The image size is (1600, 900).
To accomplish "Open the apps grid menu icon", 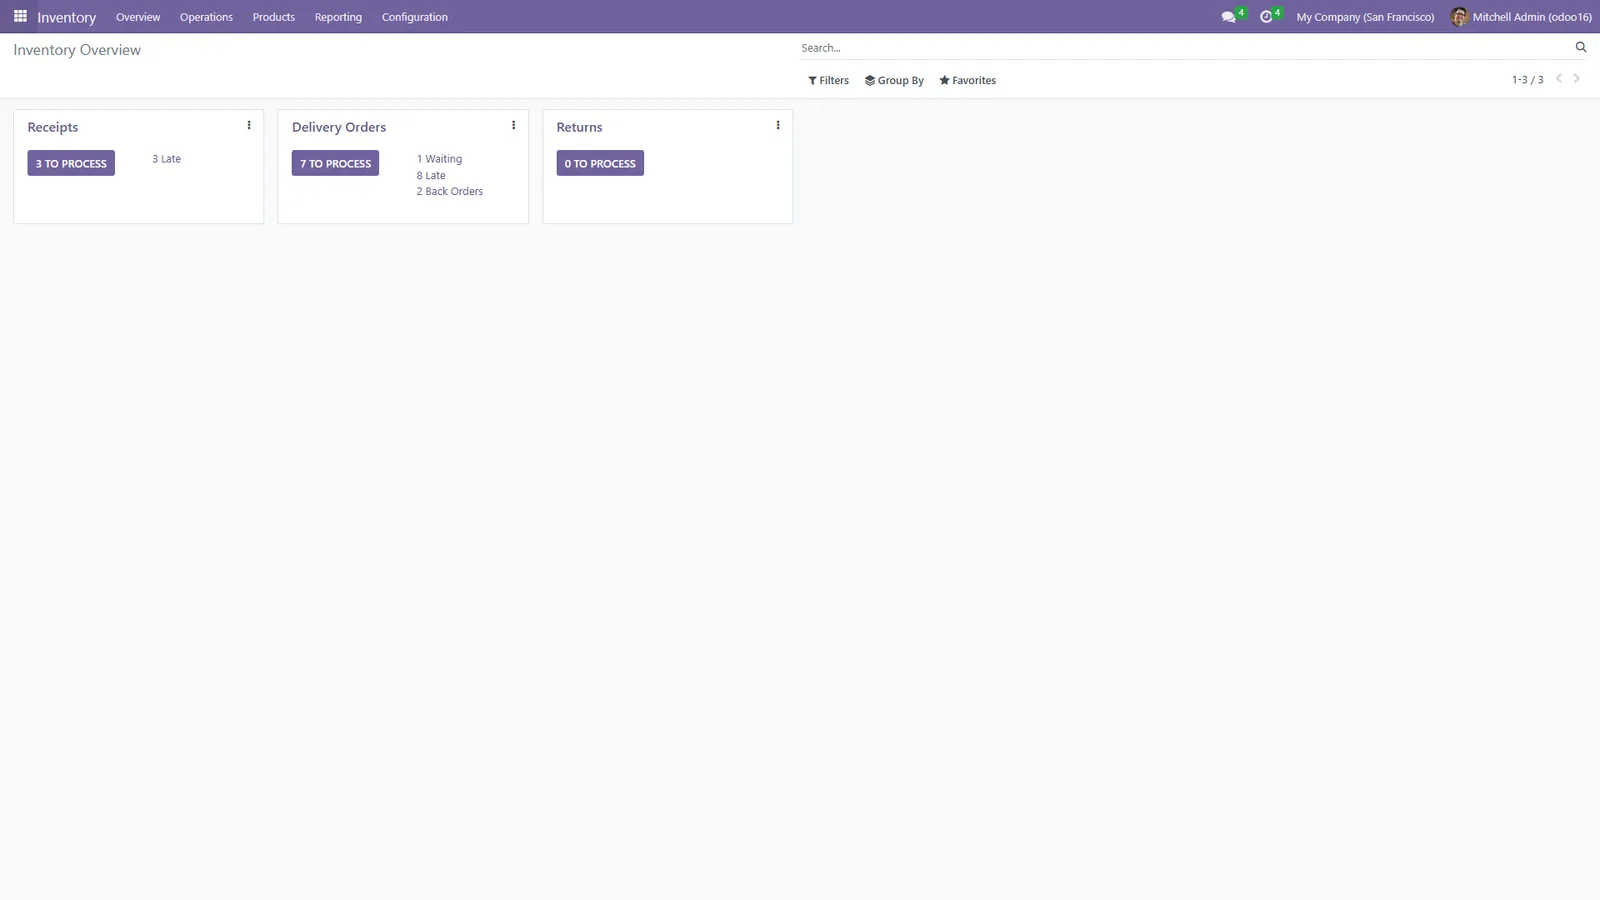I will pos(20,17).
